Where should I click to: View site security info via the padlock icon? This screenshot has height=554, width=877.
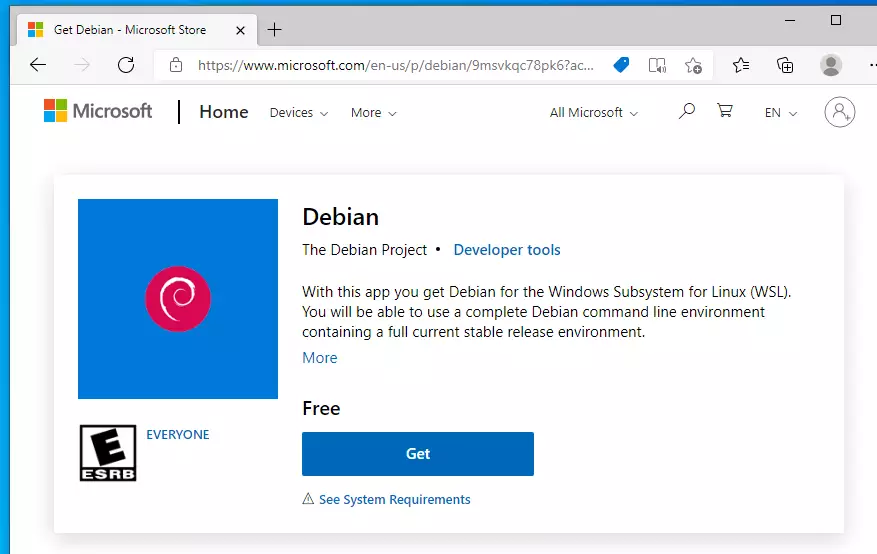click(x=176, y=65)
